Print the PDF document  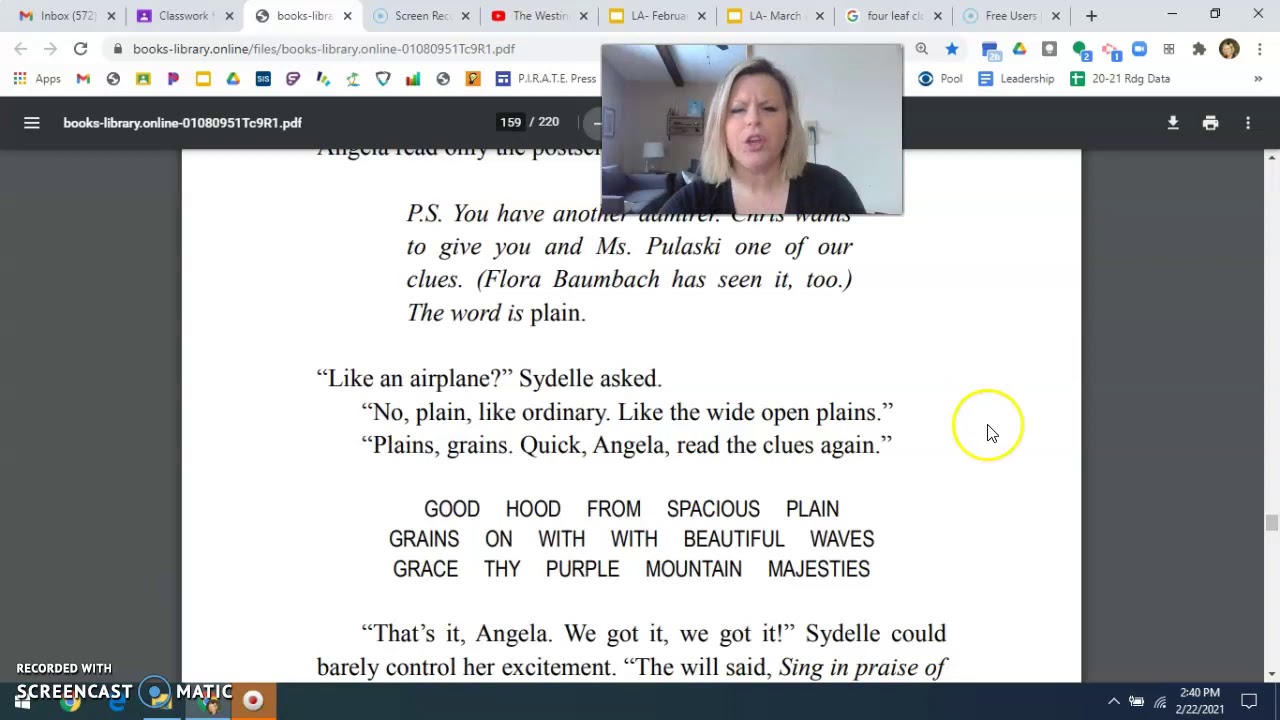click(1210, 123)
